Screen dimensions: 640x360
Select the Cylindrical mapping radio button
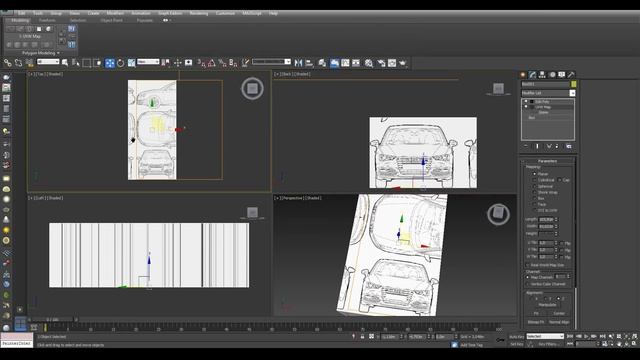534,180
